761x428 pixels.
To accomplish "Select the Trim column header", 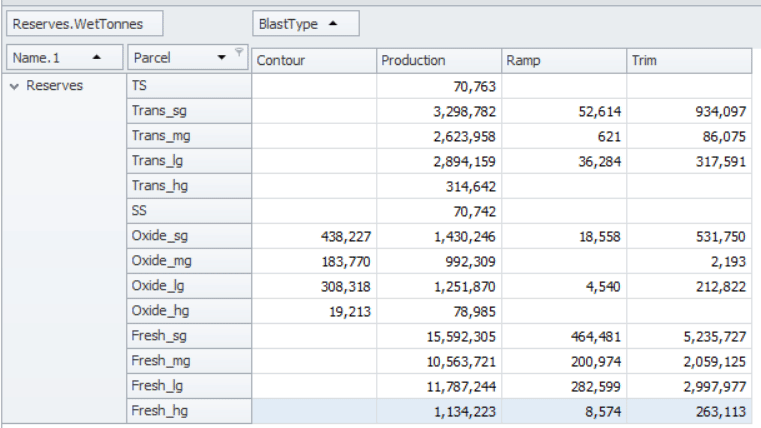I will click(x=688, y=61).
